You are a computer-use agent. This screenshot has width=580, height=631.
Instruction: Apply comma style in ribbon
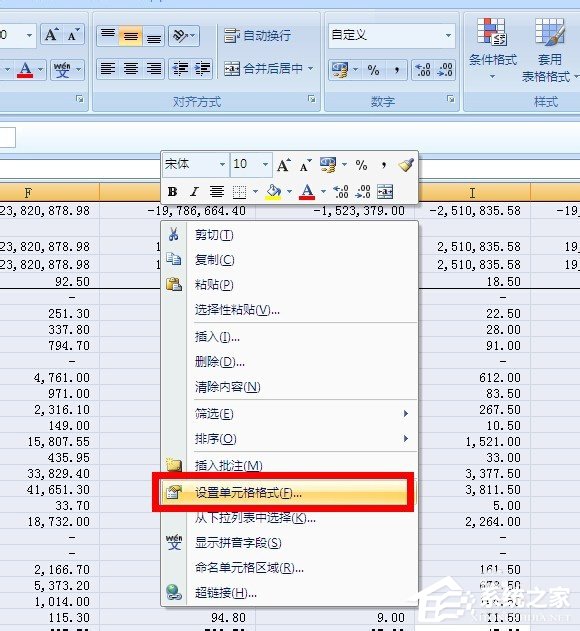click(396, 70)
